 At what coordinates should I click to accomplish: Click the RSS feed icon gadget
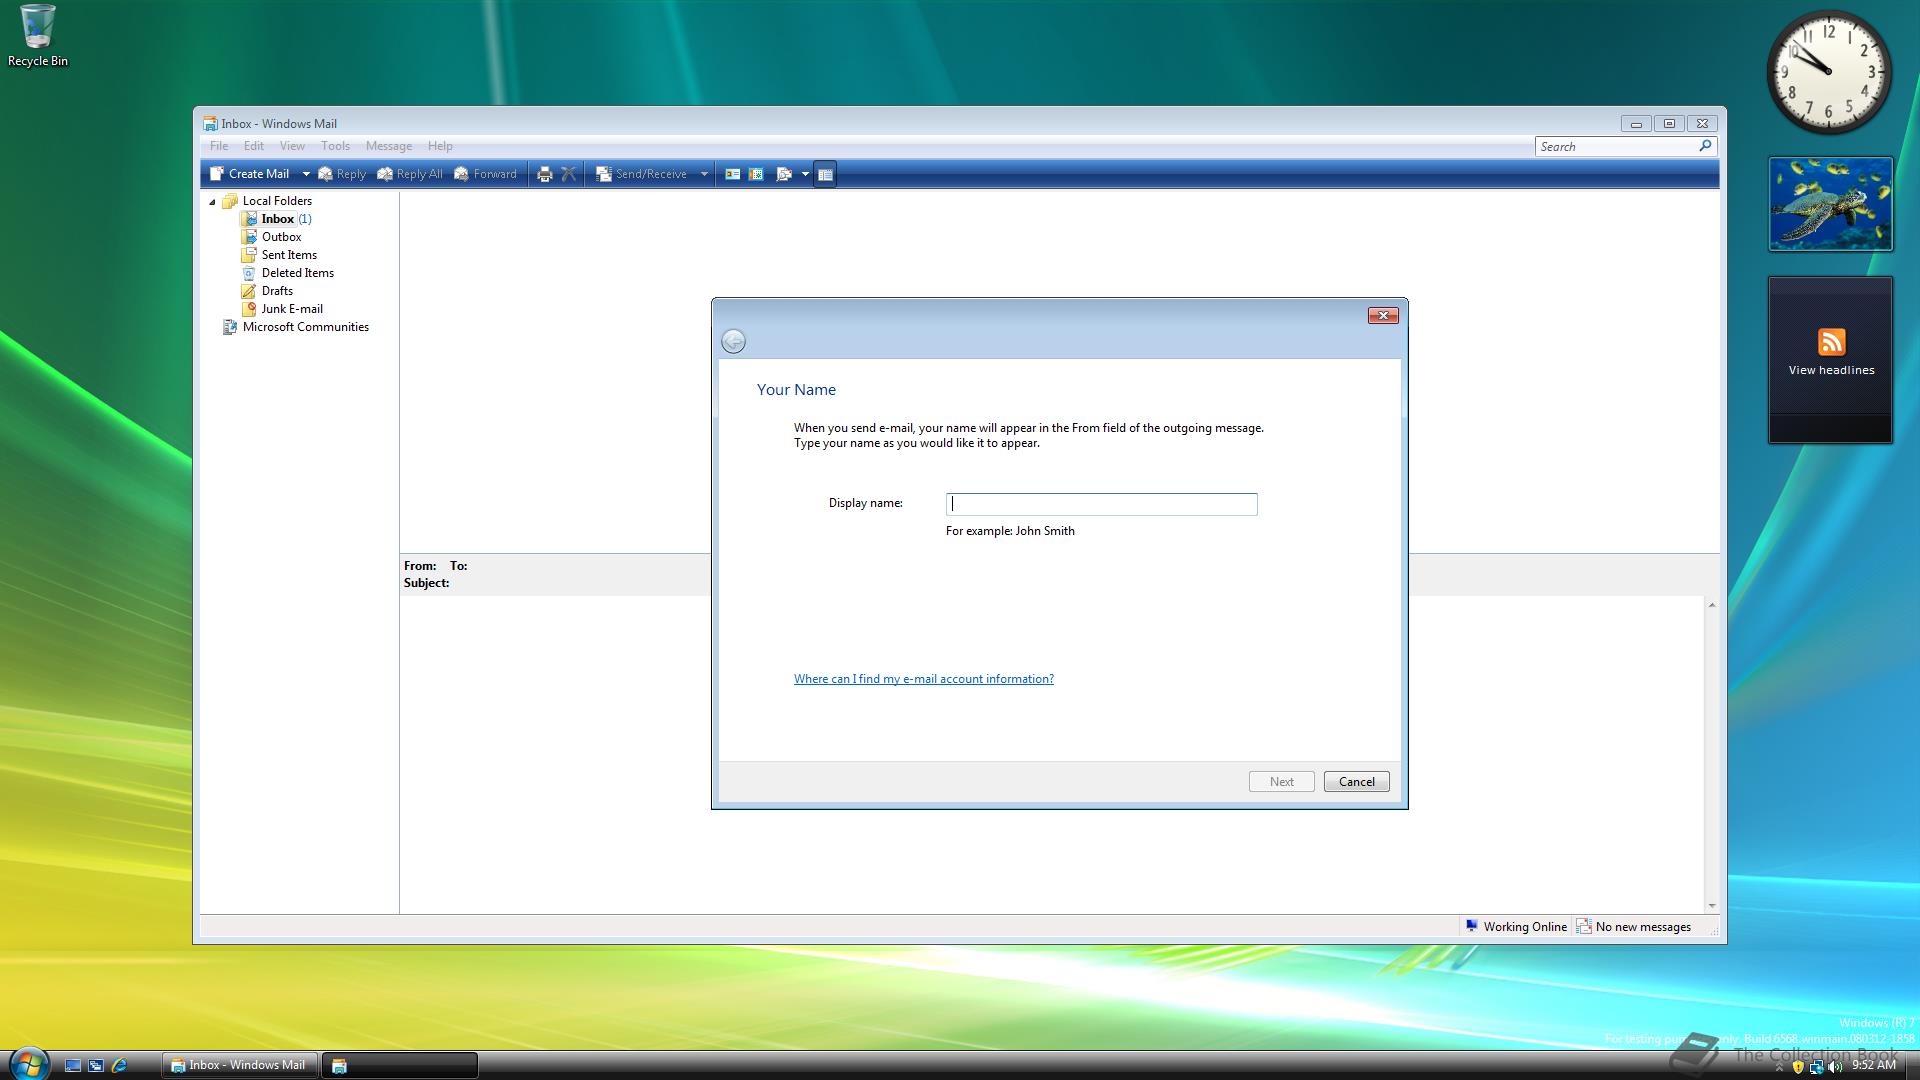pos(1831,342)
